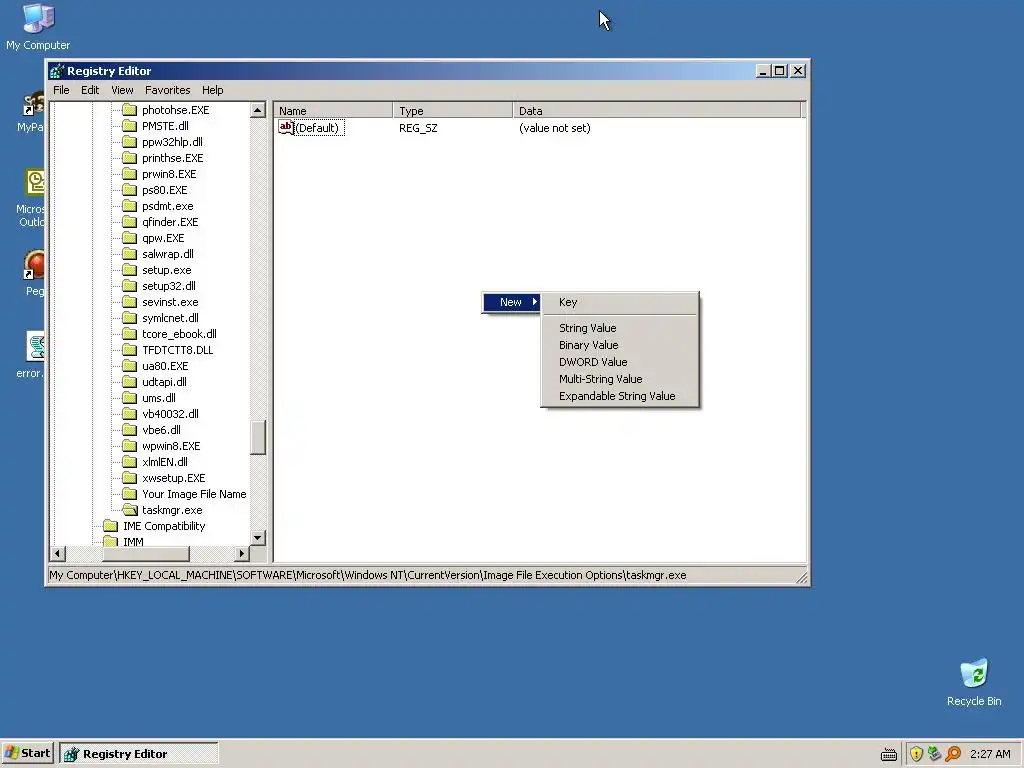Click the salwrap.dll folder icon

(130, 254)
